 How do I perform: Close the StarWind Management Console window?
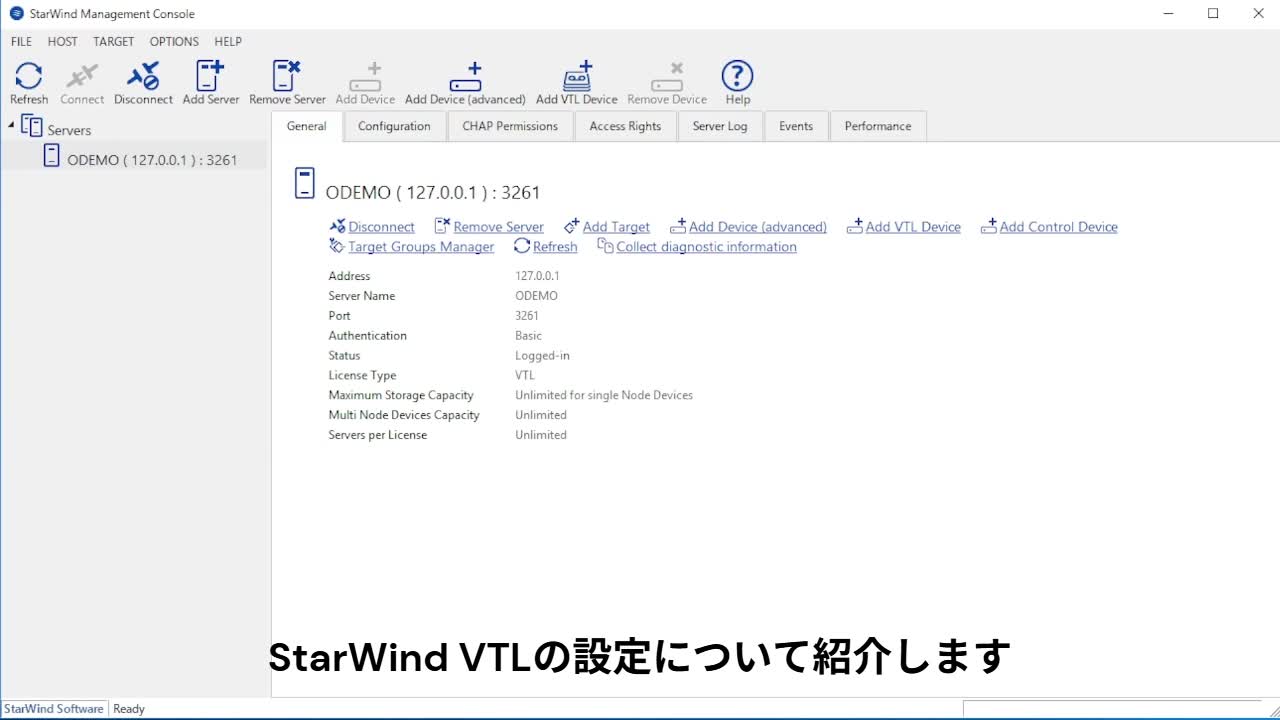click(x=1258, y=14)
